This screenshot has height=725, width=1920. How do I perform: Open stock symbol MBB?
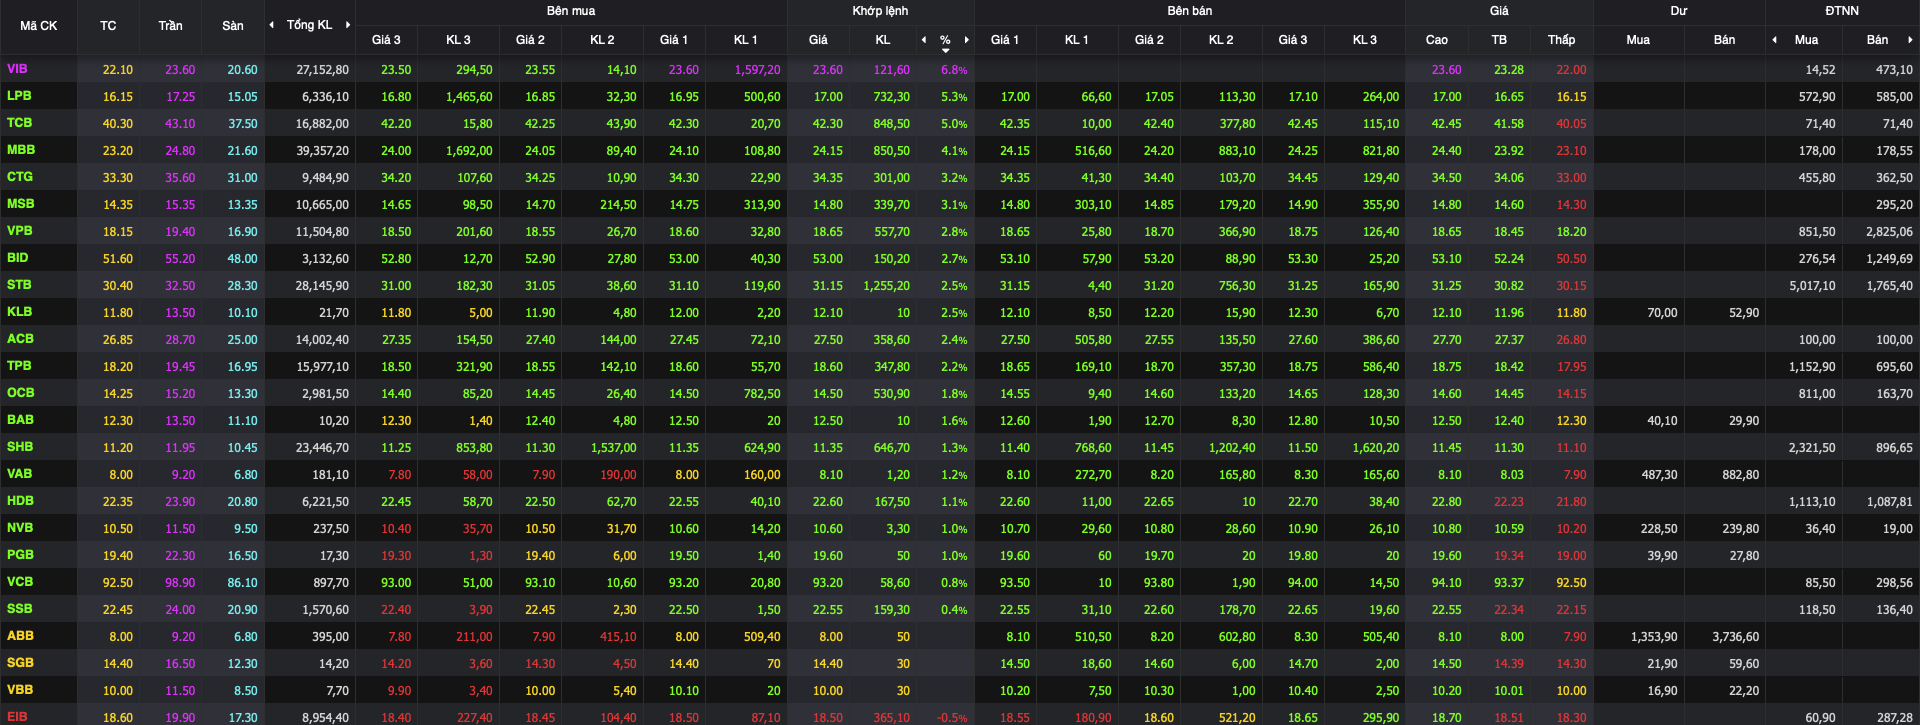pos(21,150)
